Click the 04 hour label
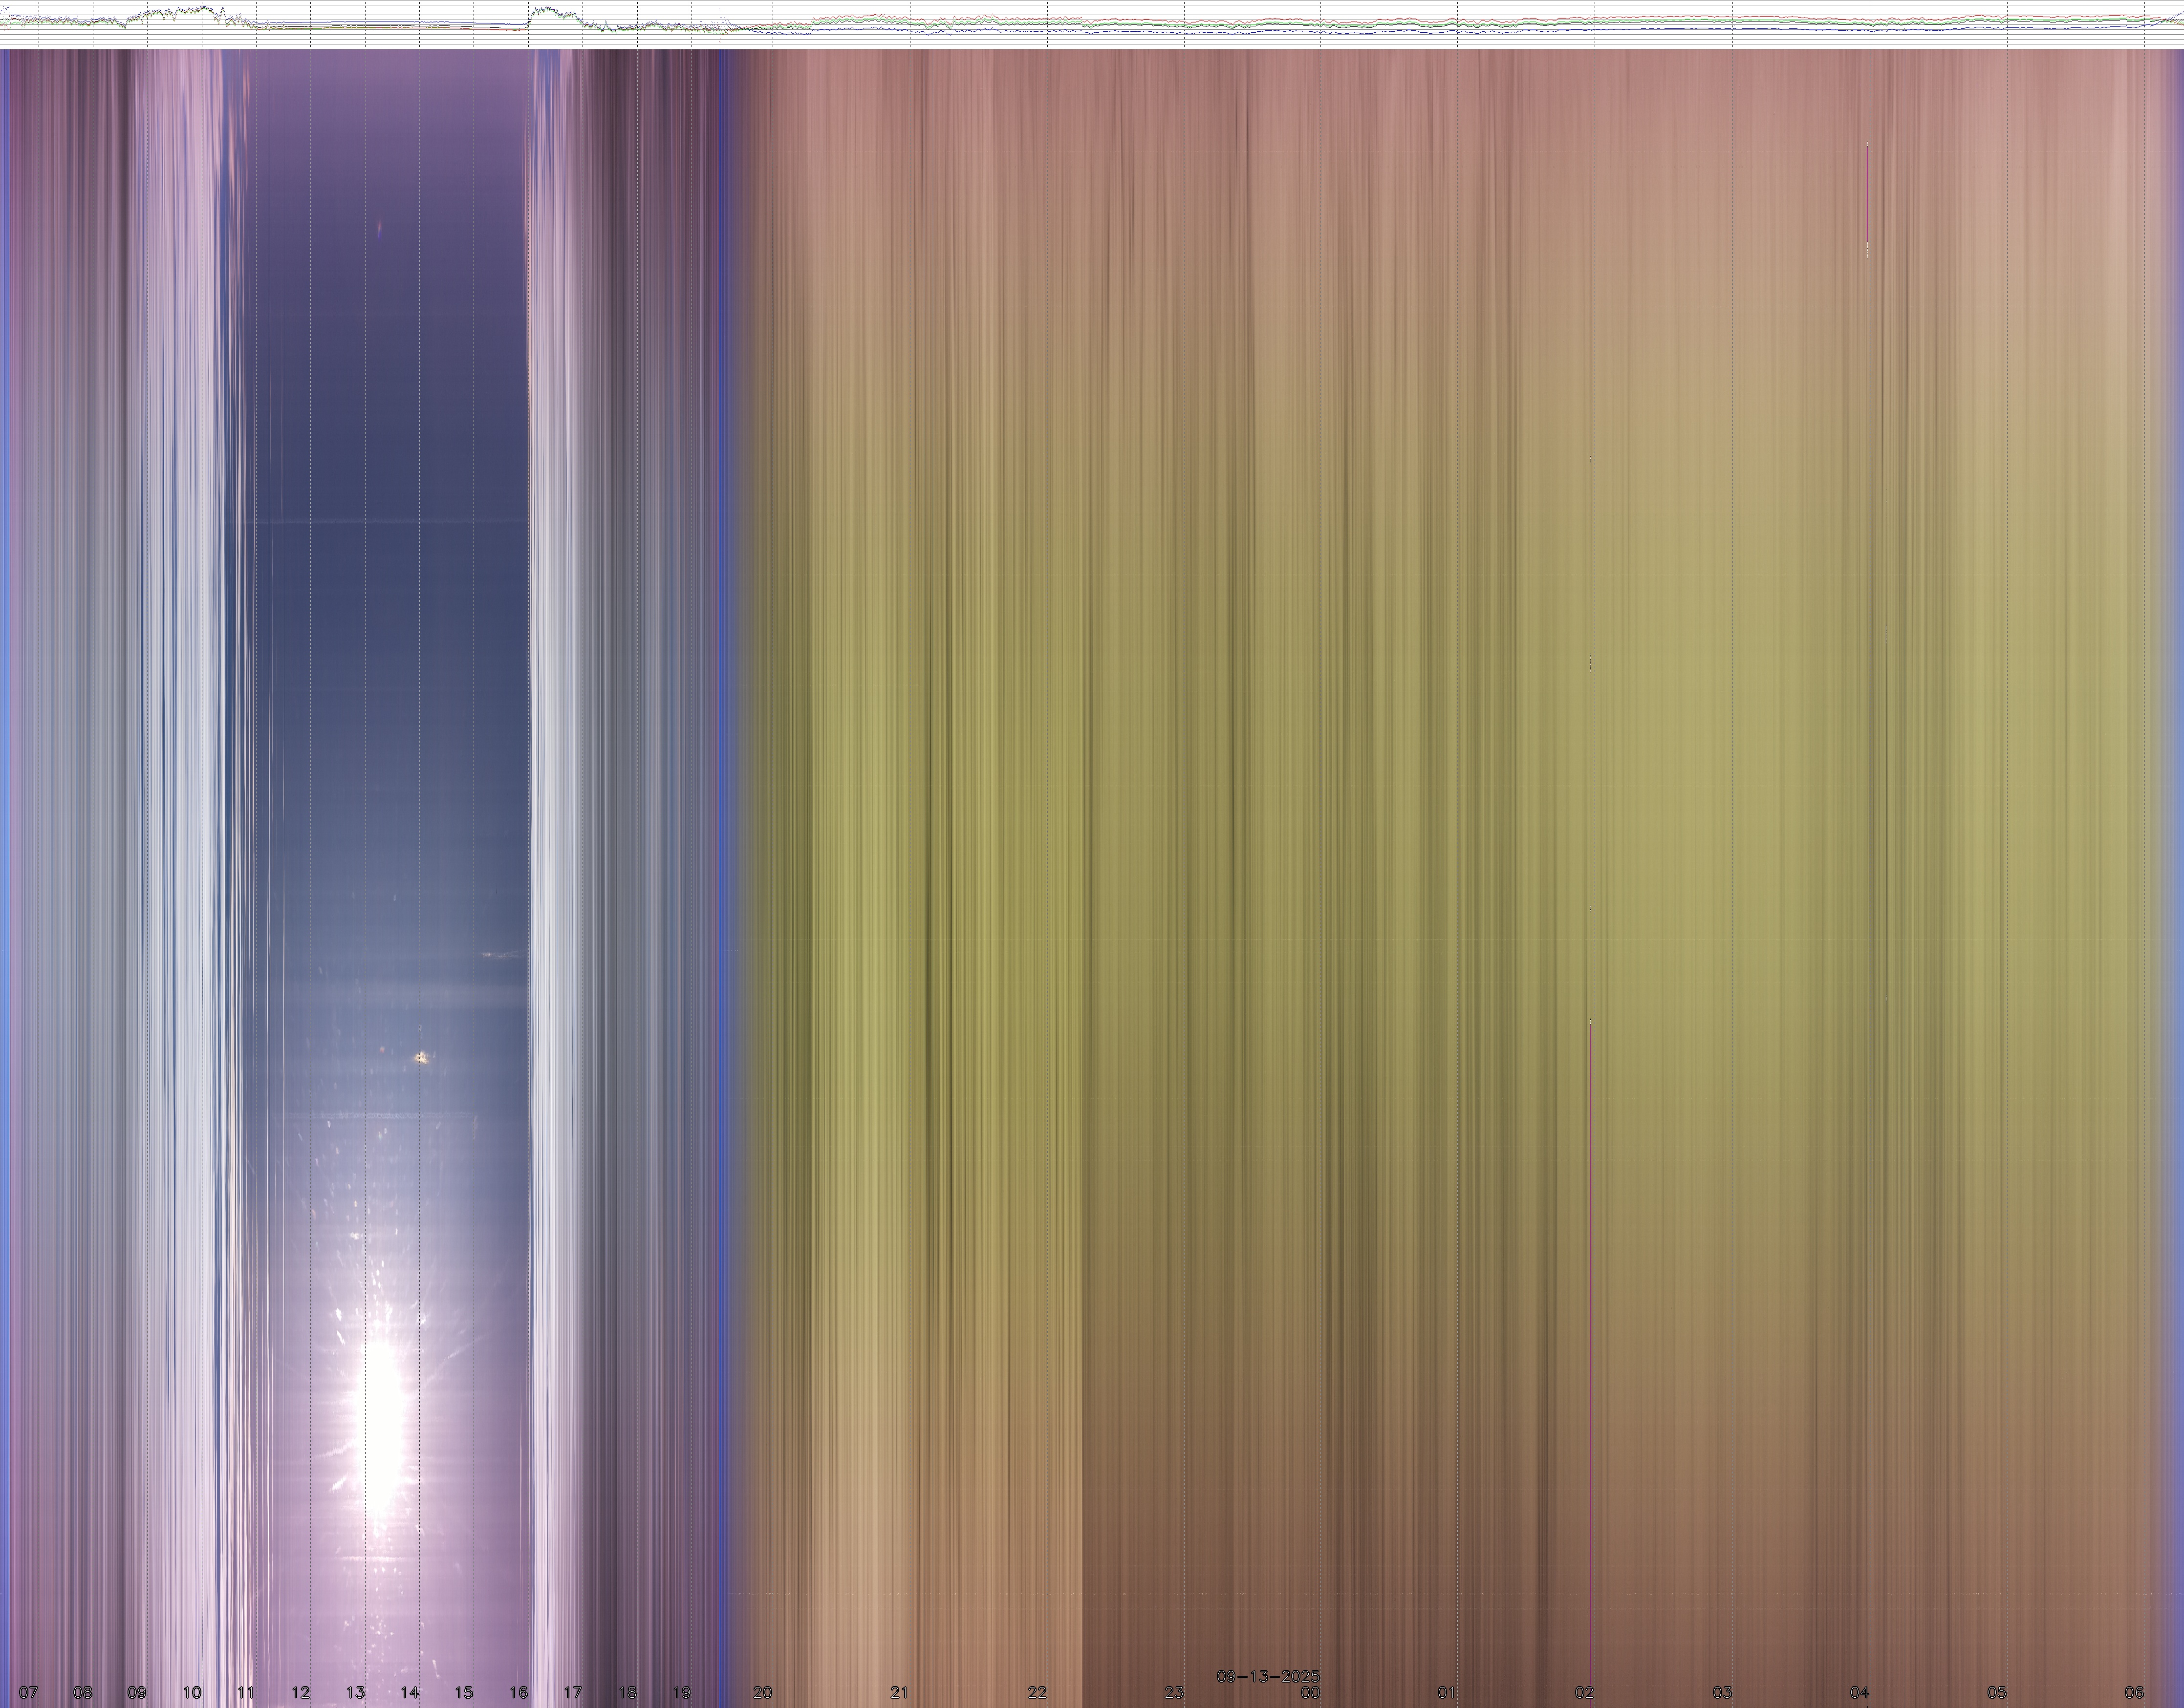Image resolution: width=2184 pixels, height=1708 pixels. pos(1859,1693)
